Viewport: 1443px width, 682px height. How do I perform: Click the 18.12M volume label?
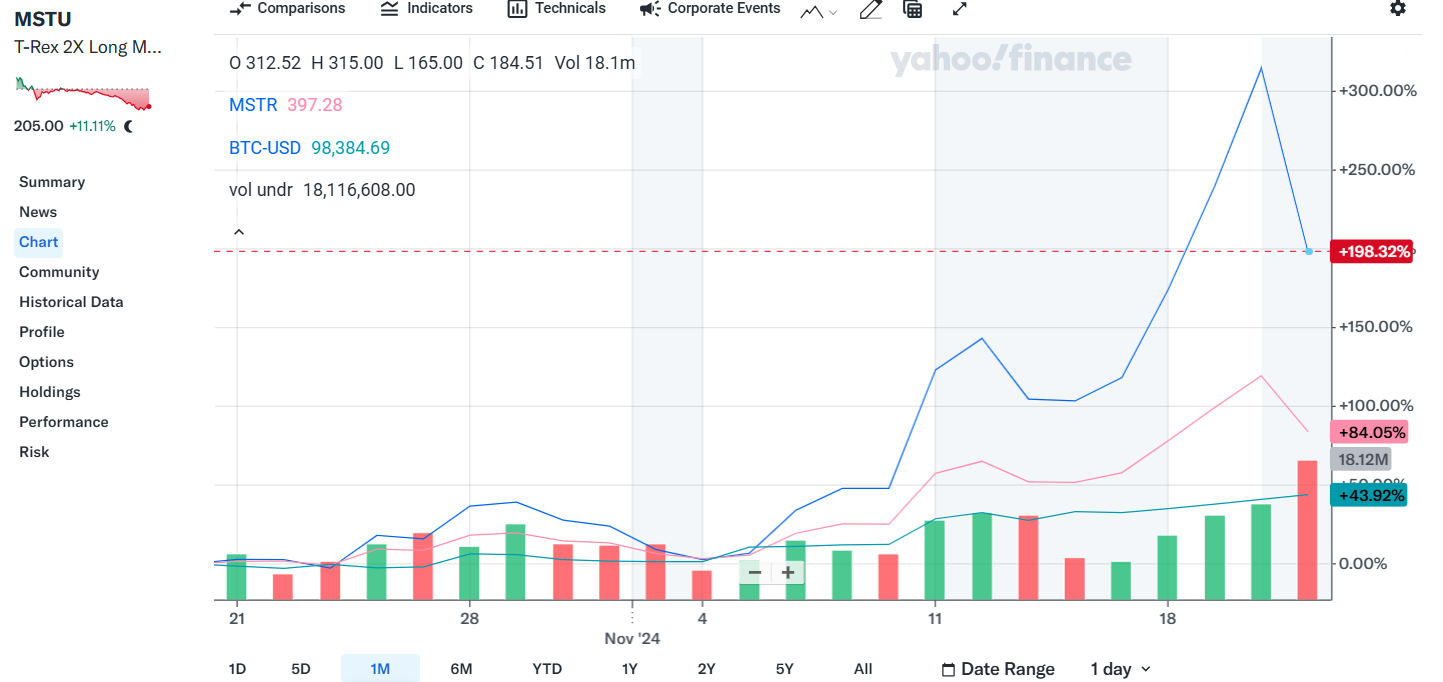pyautogui.click(x=1360, y=459)
